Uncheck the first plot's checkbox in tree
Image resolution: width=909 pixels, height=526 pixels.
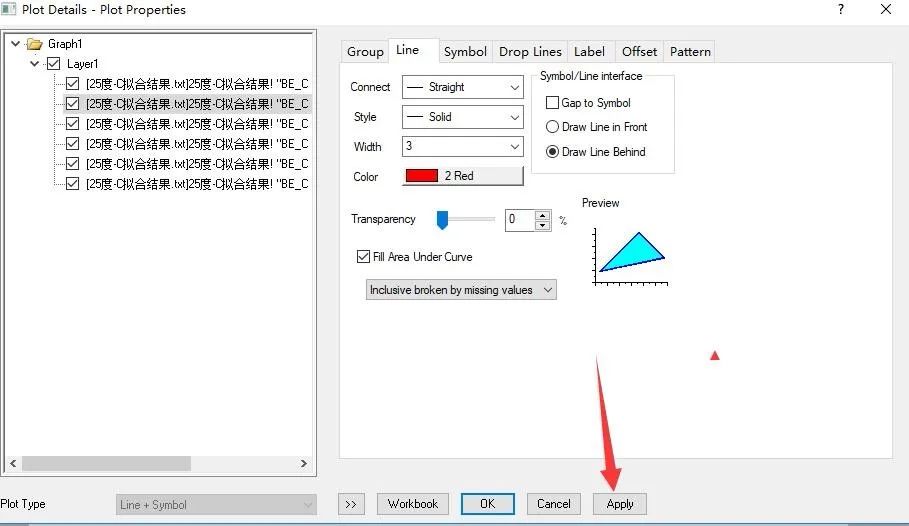[72, 84]
